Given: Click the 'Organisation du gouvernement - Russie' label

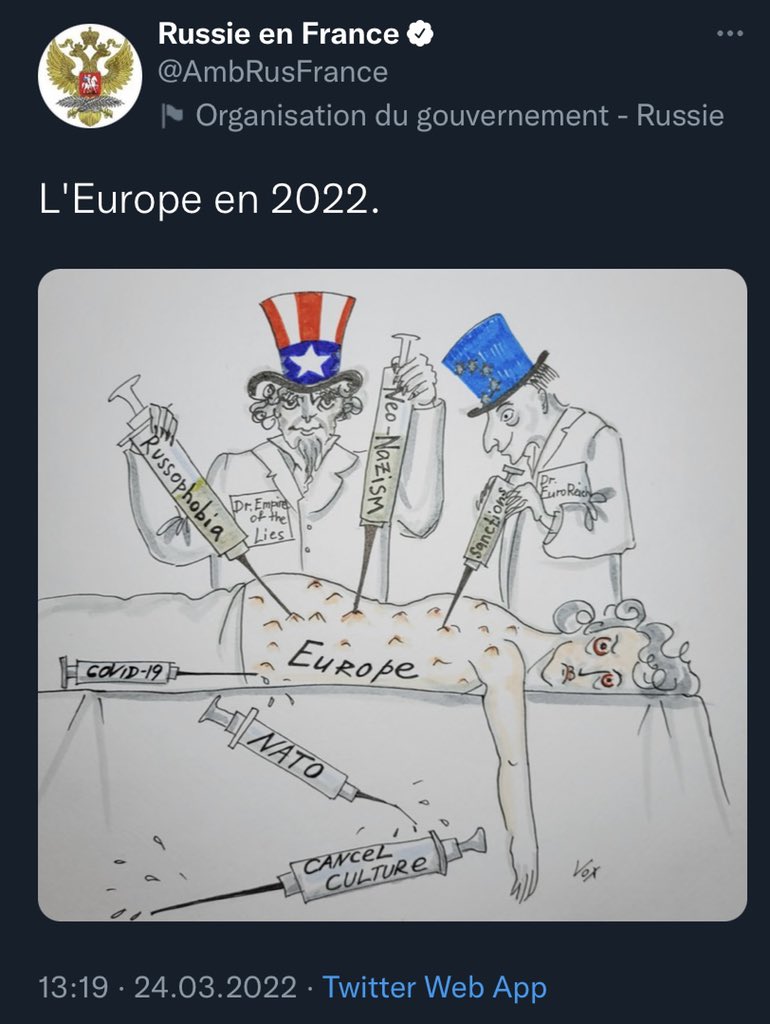Looking at the screenshot, I should pyautogui.click(x=460, y=116).
